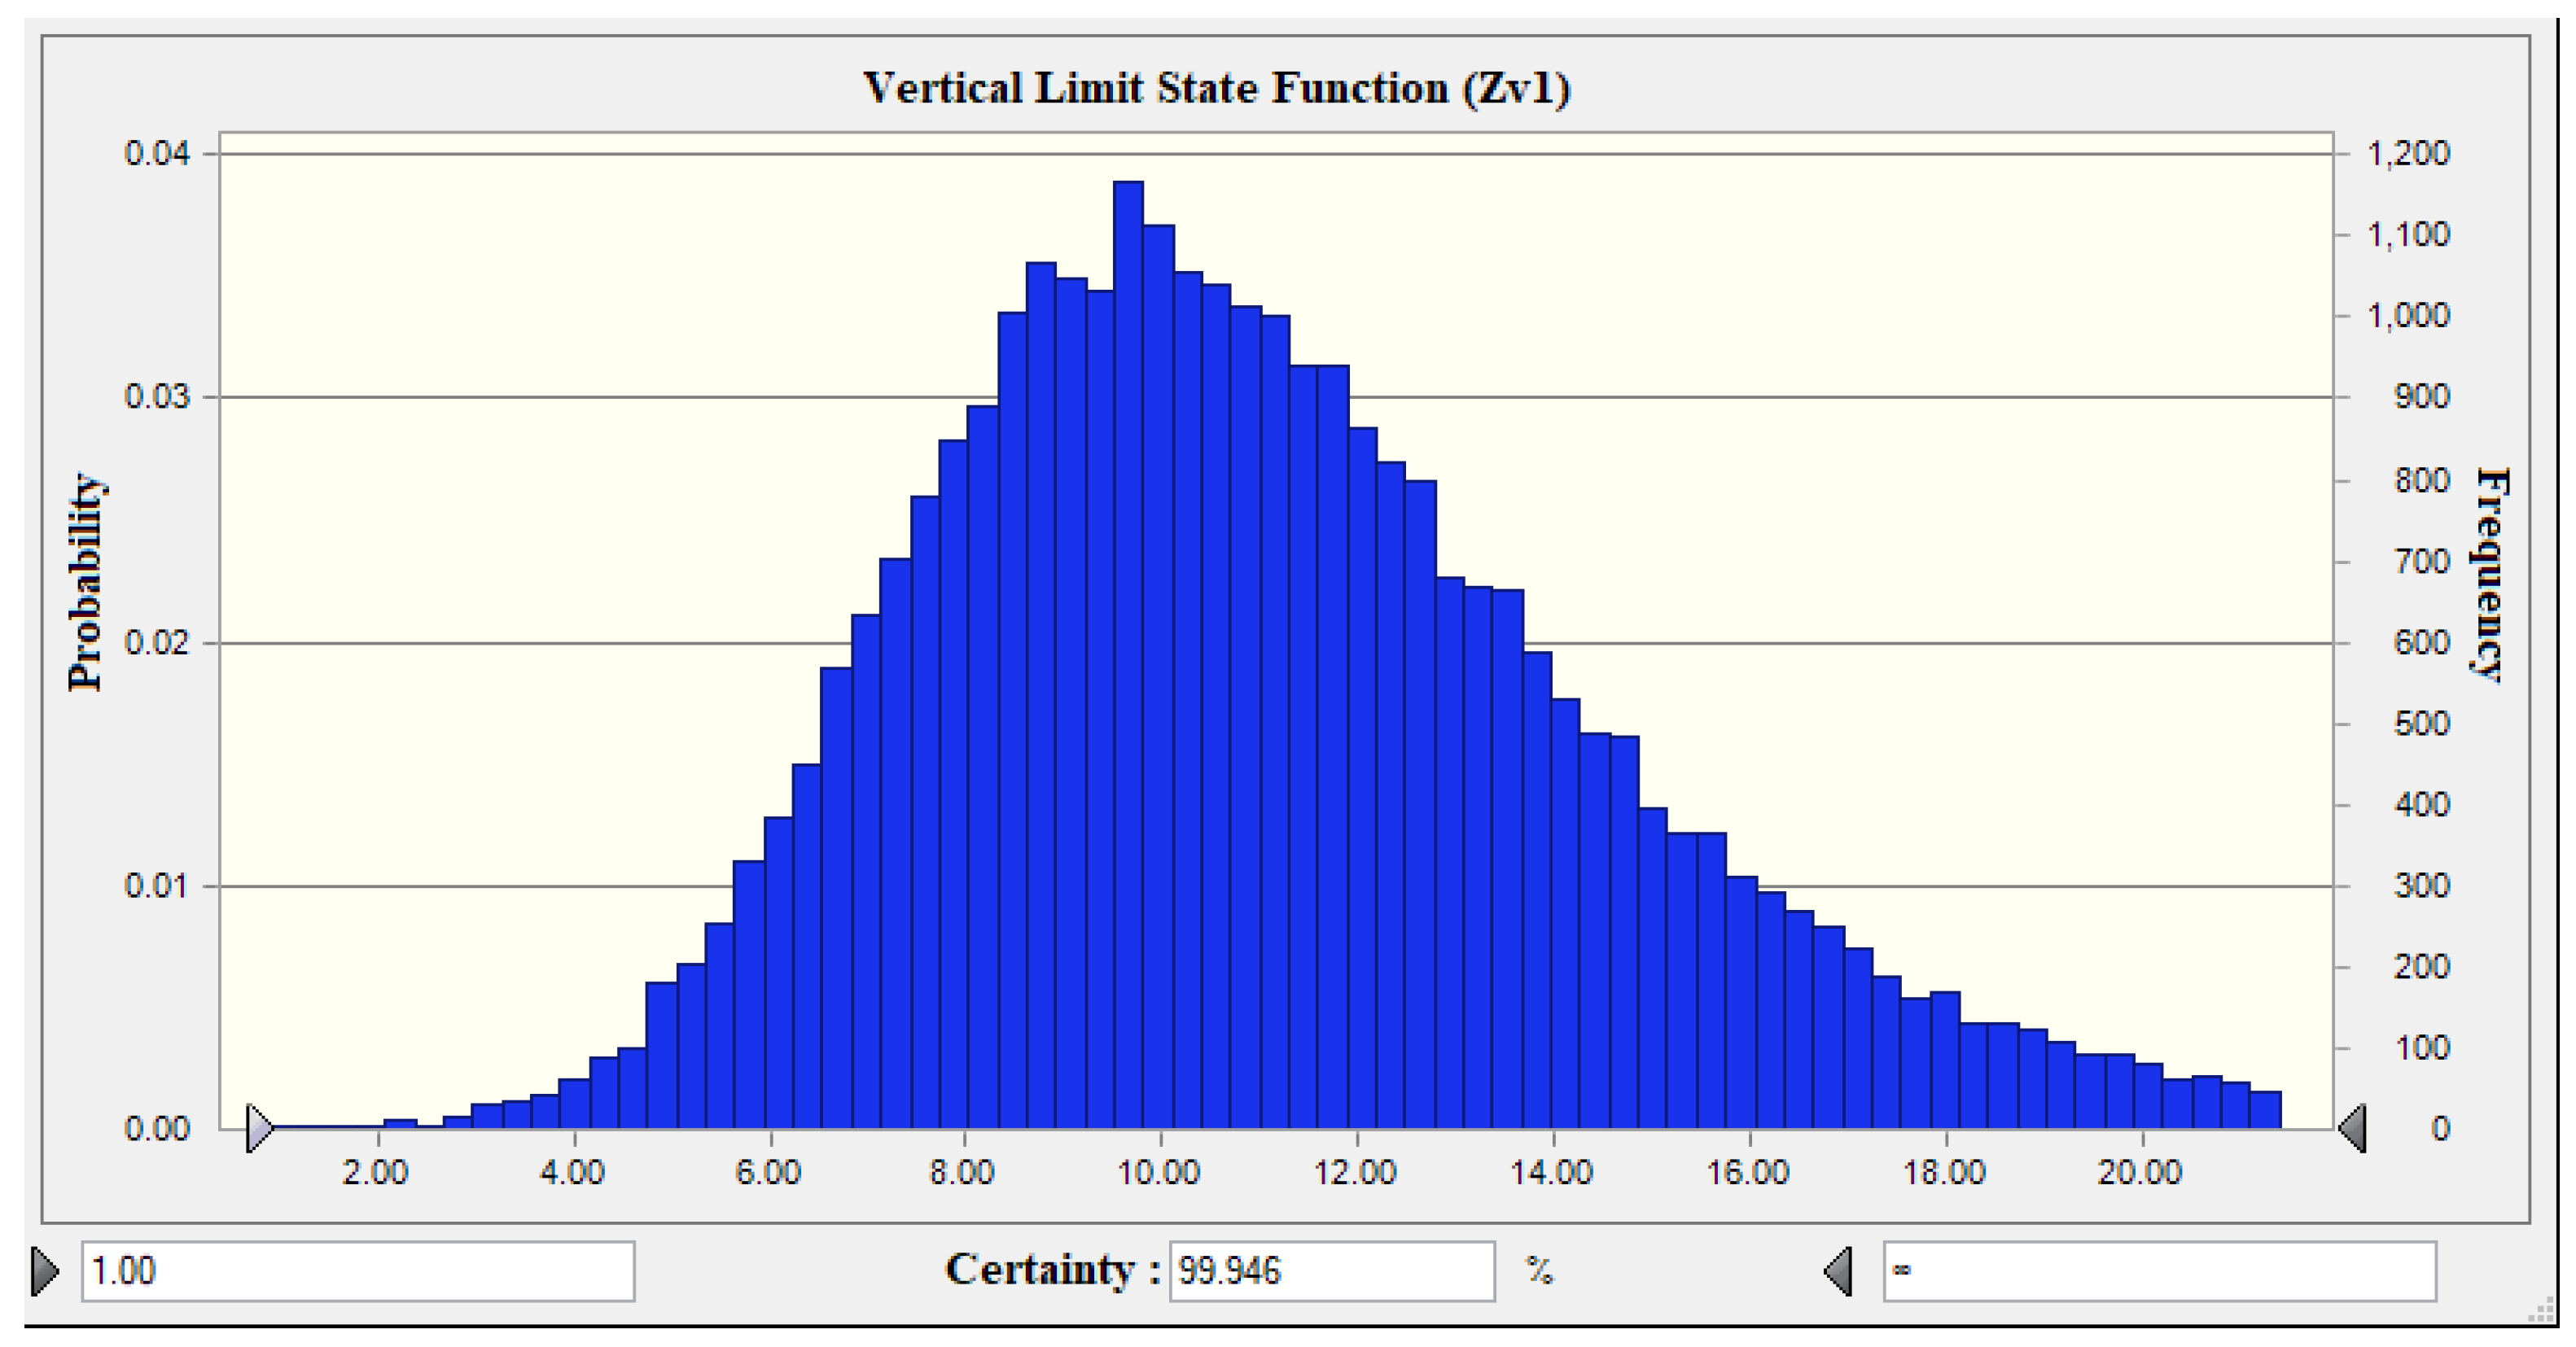
Task: Click the percent sign after the certainty field
Action: (x=1539, y=1271)
